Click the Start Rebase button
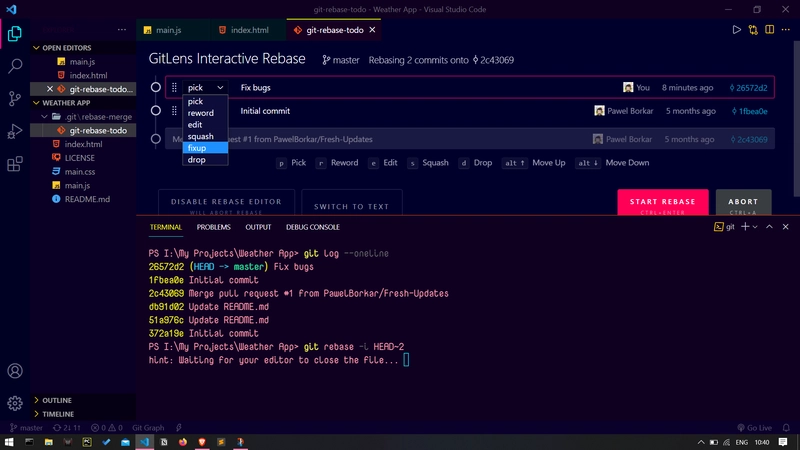The width and height of the screenshot is (800, 450). [x=663, y=202]
